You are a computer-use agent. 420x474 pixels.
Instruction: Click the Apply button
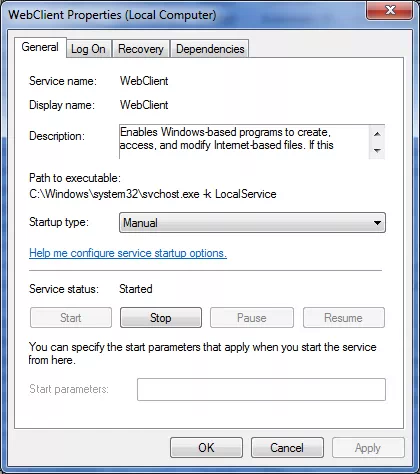click(x=368, y=448)
